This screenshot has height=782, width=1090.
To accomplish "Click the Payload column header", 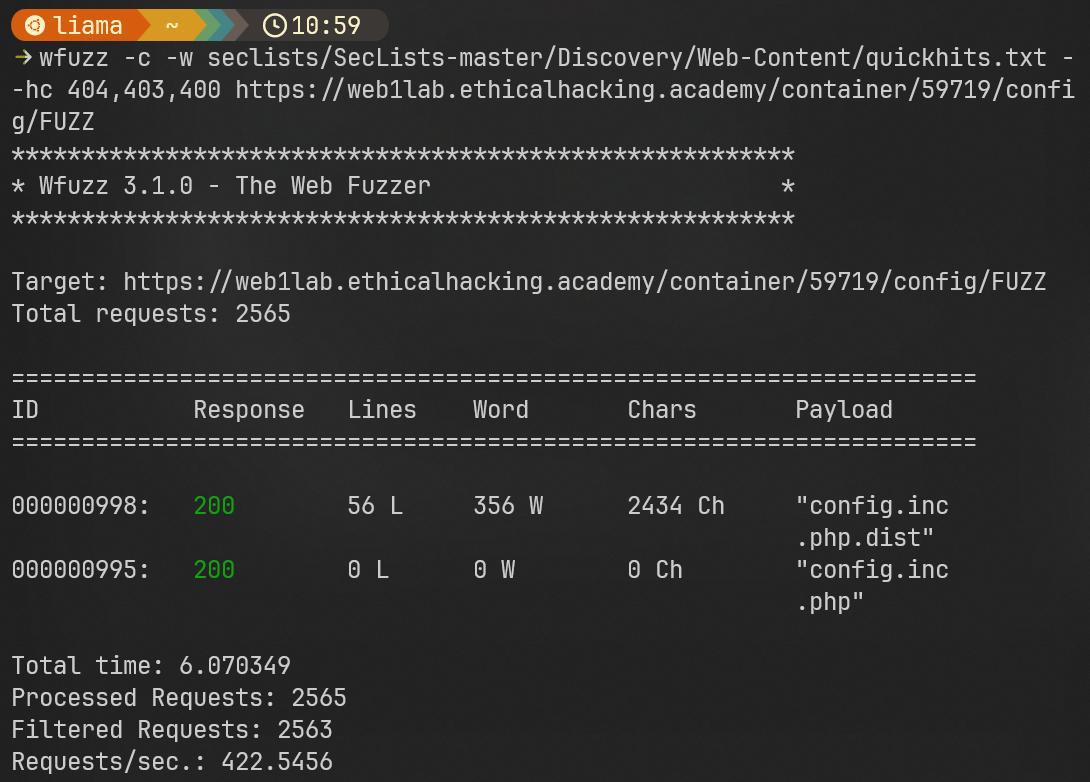I will [x=843, y=410].
